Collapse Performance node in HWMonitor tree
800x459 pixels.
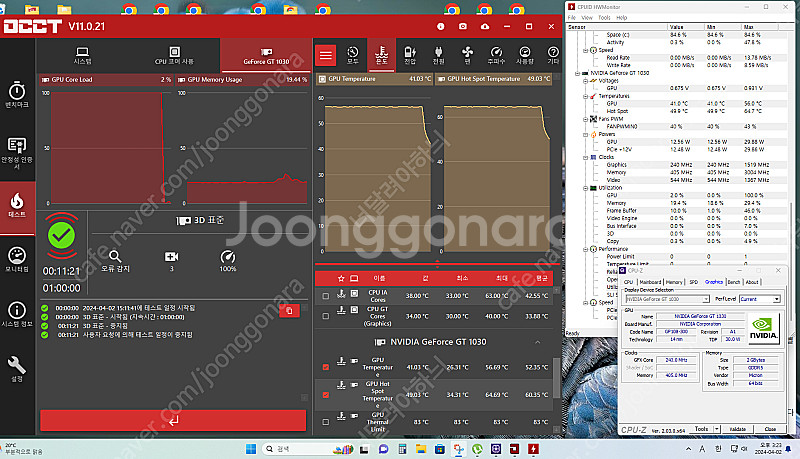(x=586, y=249)
